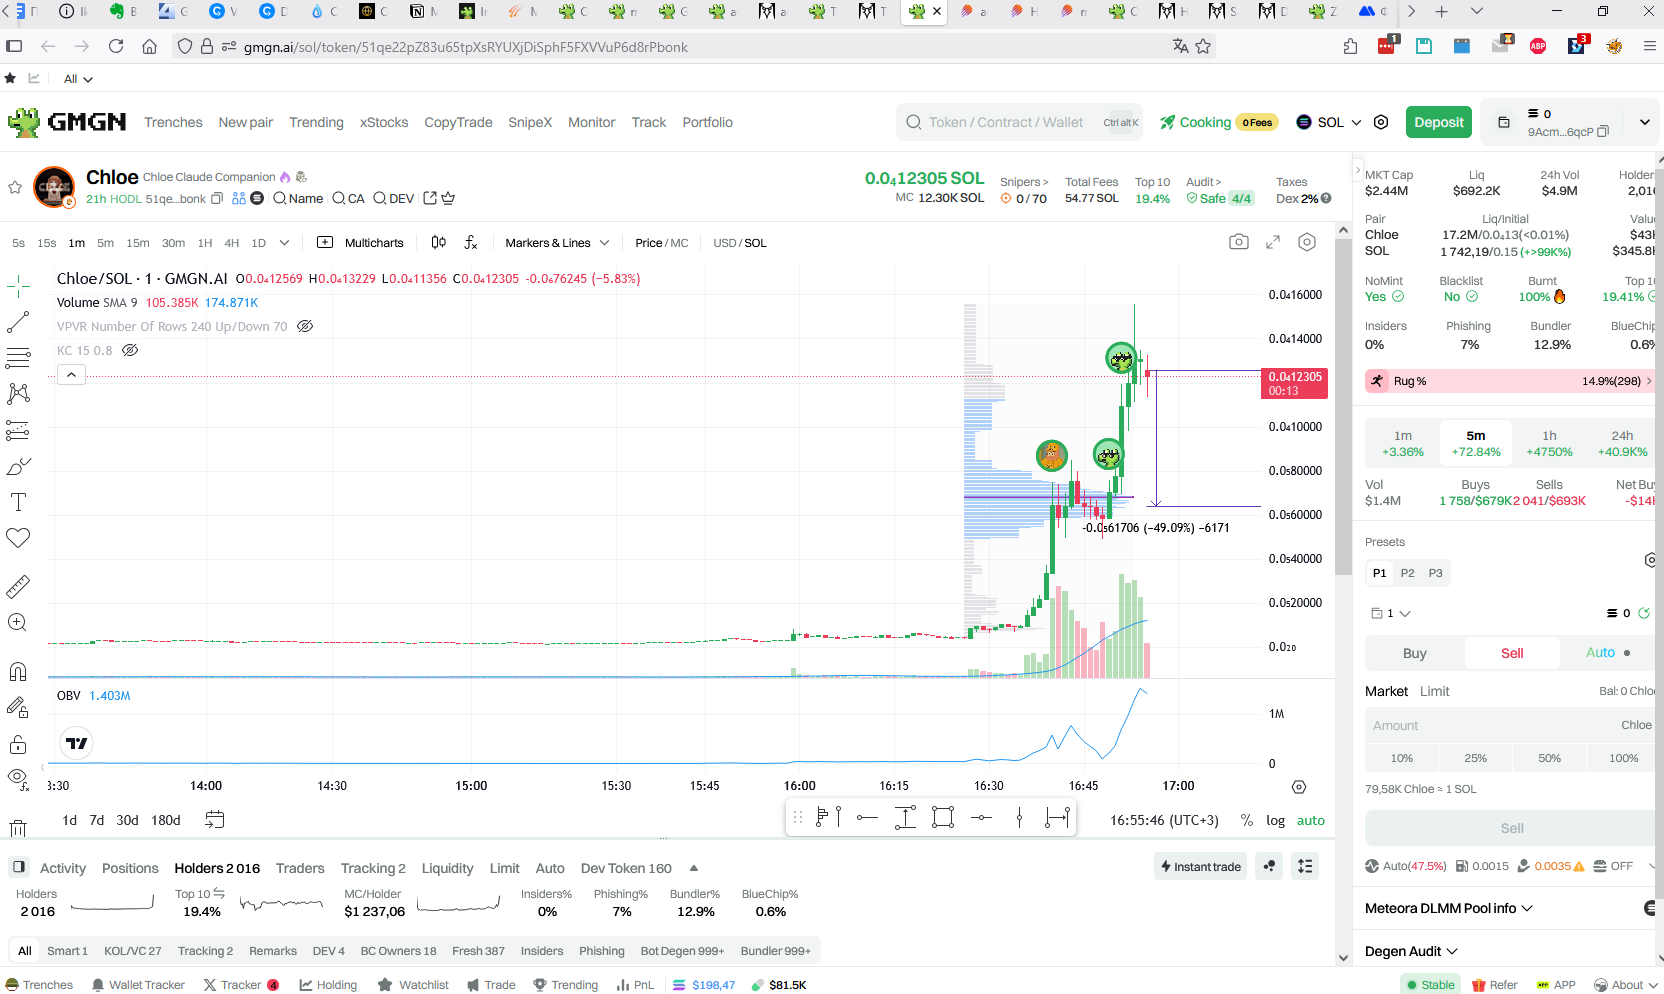Viewport: 1664px width, 994px height.
Task: Open chart settings hexagon icon
Action: (x=1307, y=242)
